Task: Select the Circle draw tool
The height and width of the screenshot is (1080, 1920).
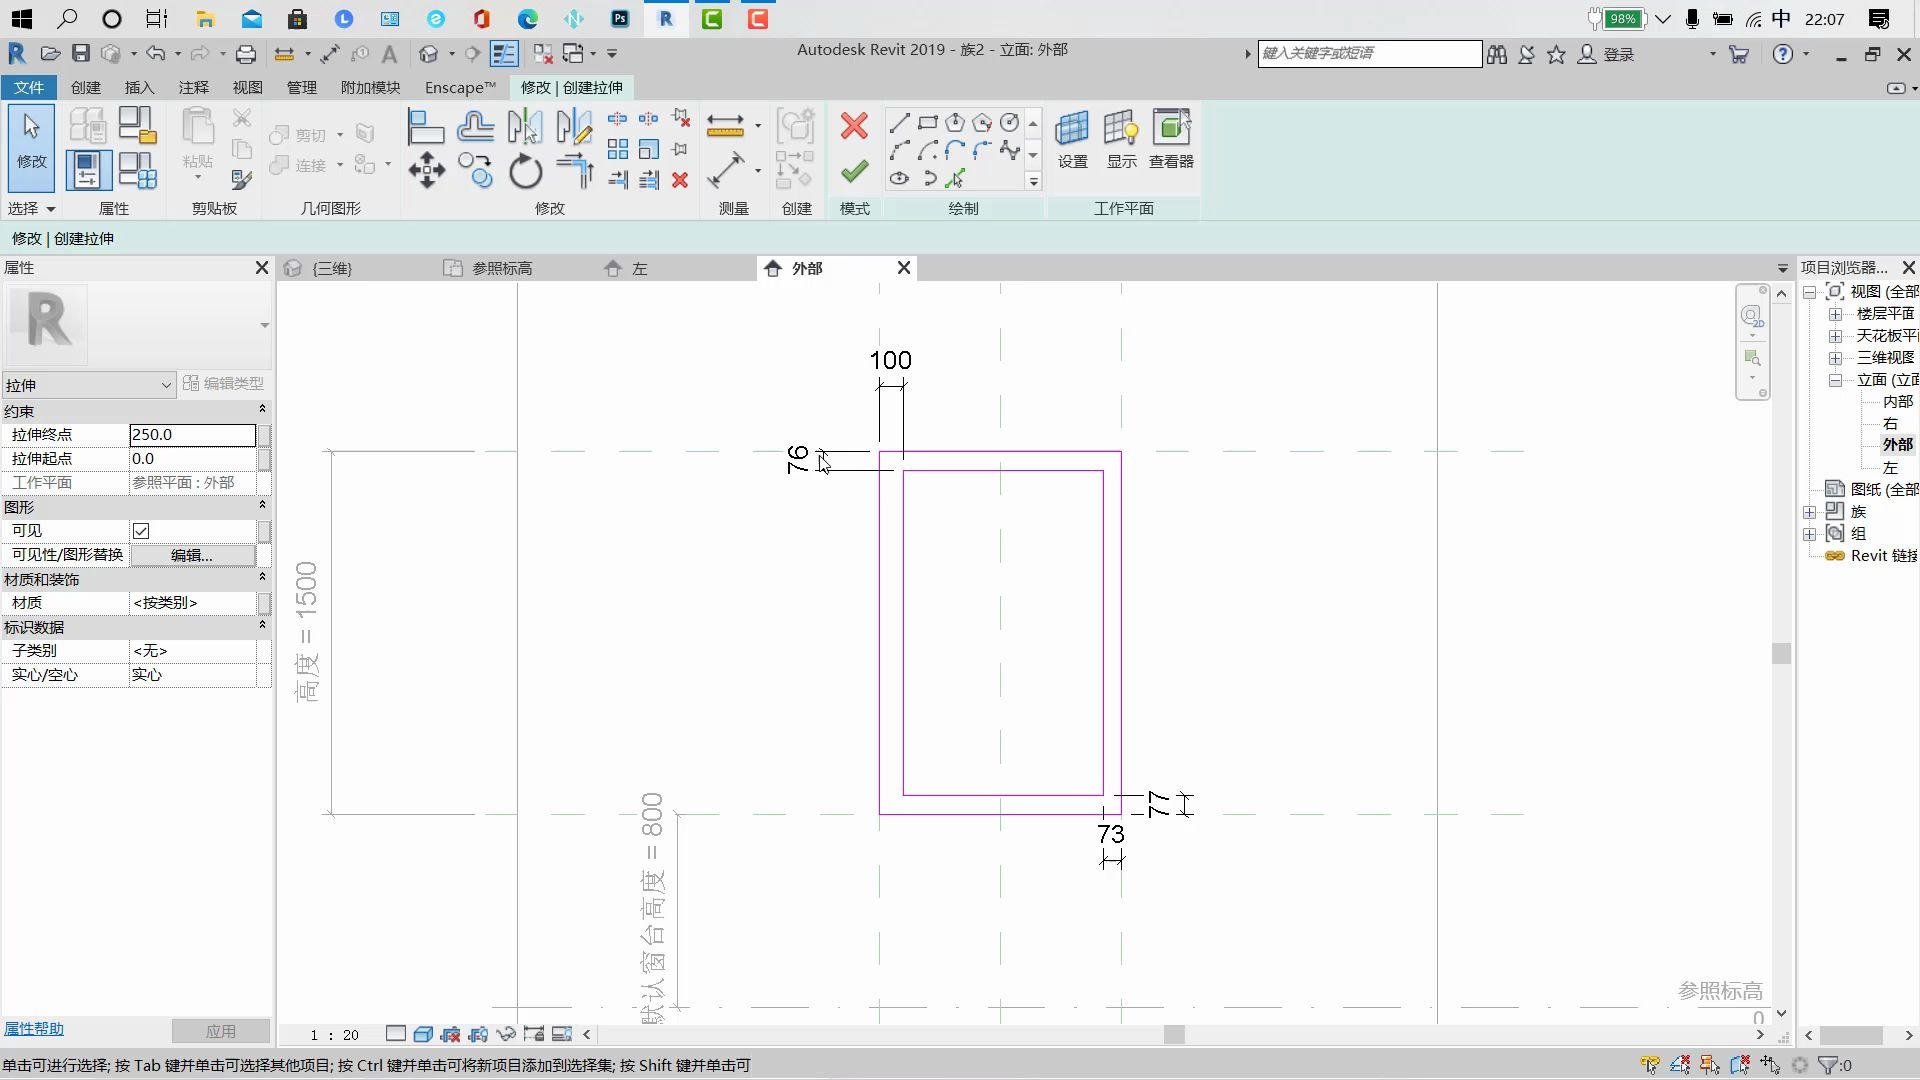Action: point(1010,123)
